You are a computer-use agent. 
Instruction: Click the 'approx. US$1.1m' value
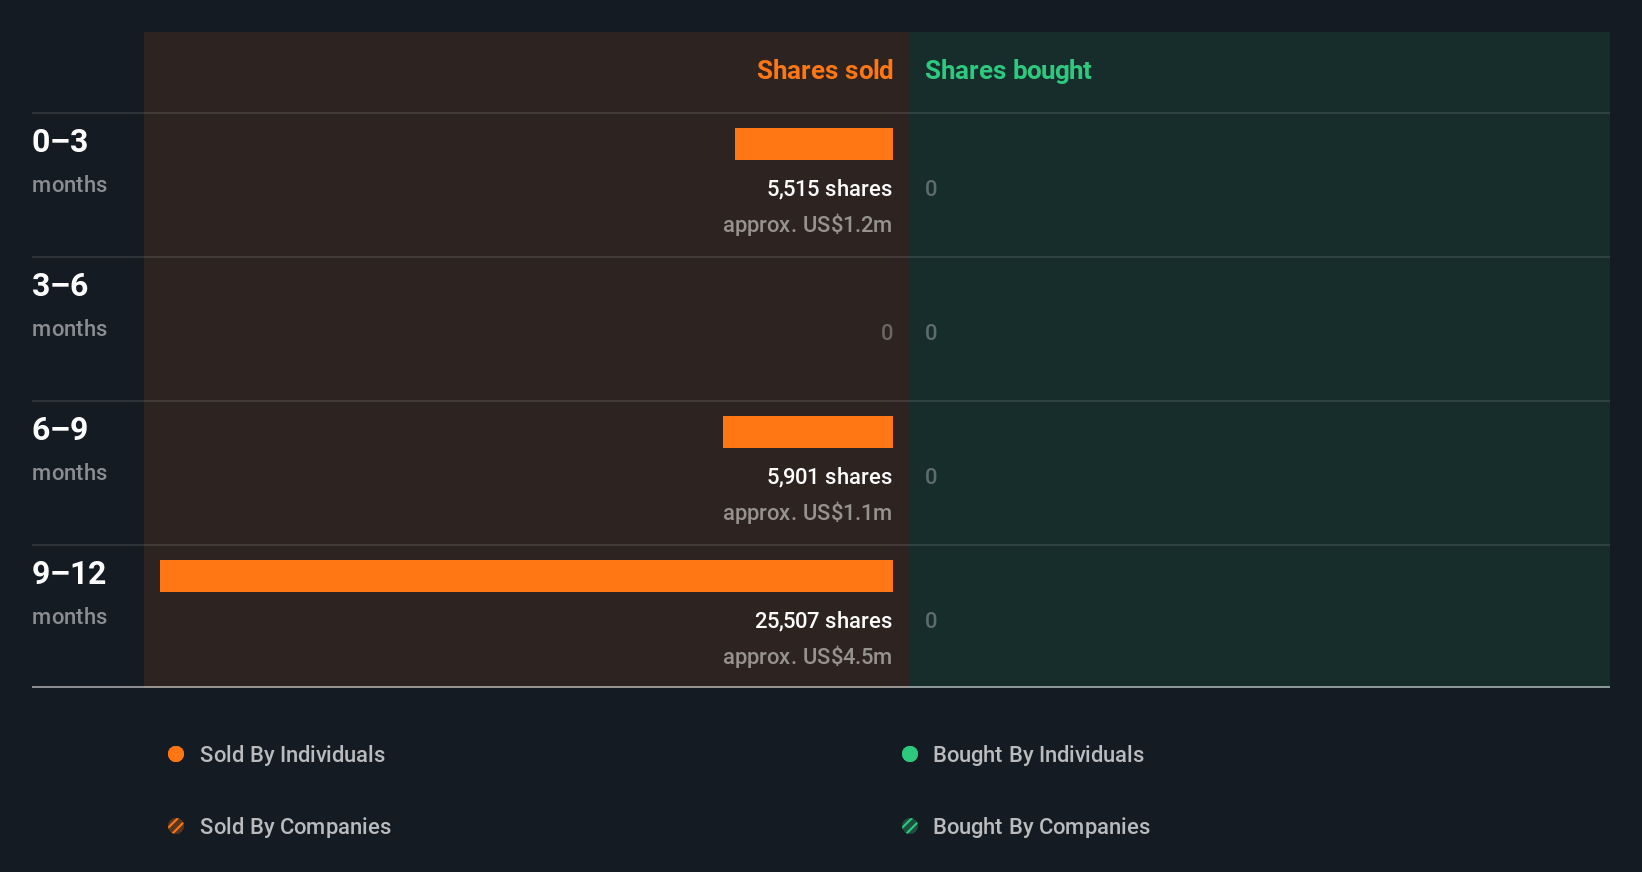(x=807, y=512)
